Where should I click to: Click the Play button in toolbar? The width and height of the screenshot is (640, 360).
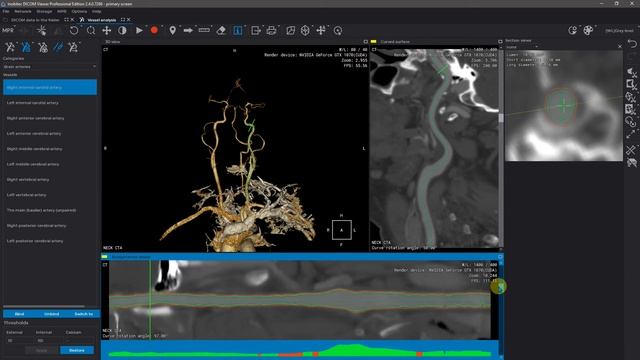tap(139, 30)
